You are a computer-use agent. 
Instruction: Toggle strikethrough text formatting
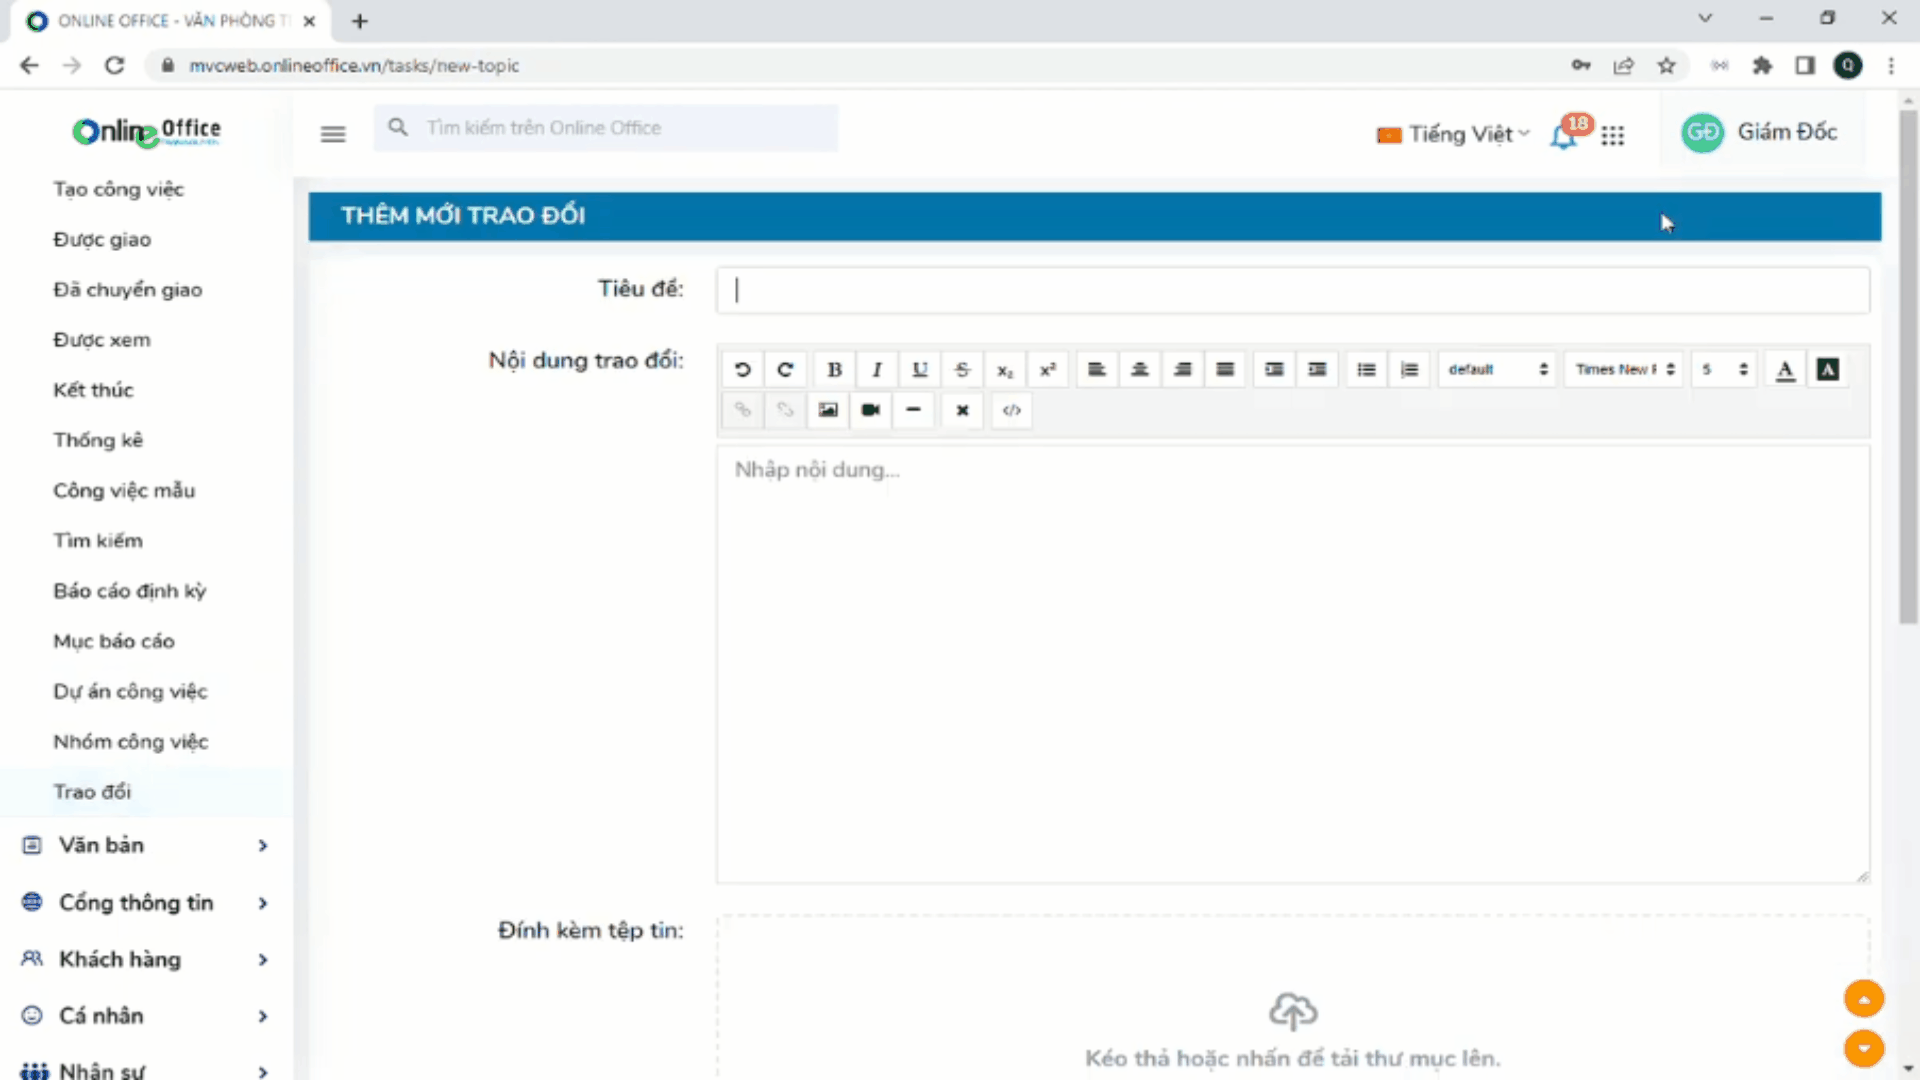(x=962, y=370)
